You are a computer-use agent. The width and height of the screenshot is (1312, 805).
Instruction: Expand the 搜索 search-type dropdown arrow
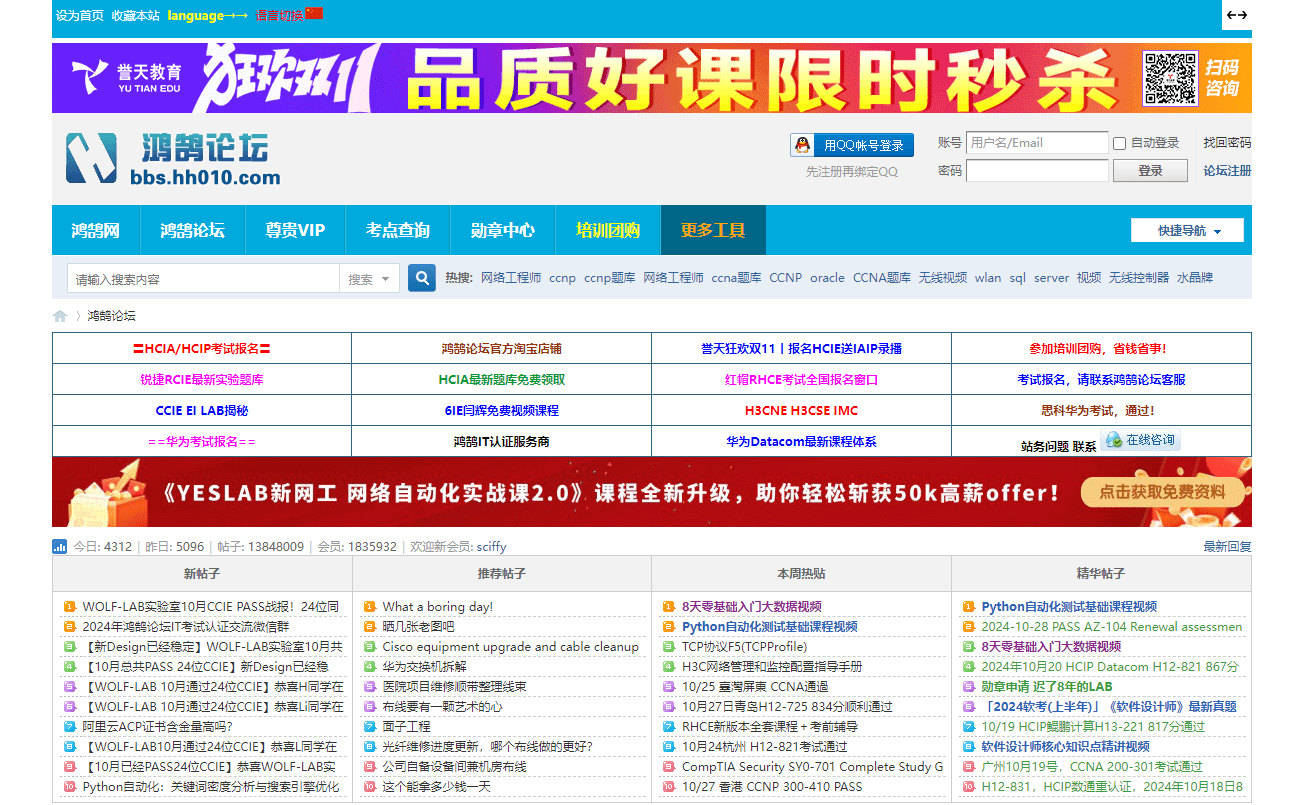pyautogui.click(x=388, y=277)
